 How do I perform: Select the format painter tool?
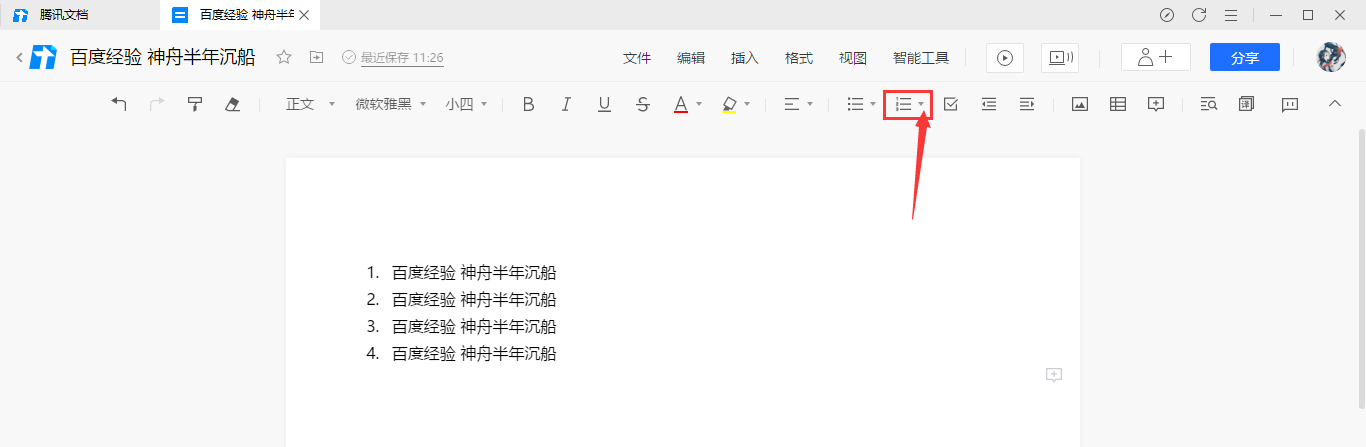coord(195,104)
